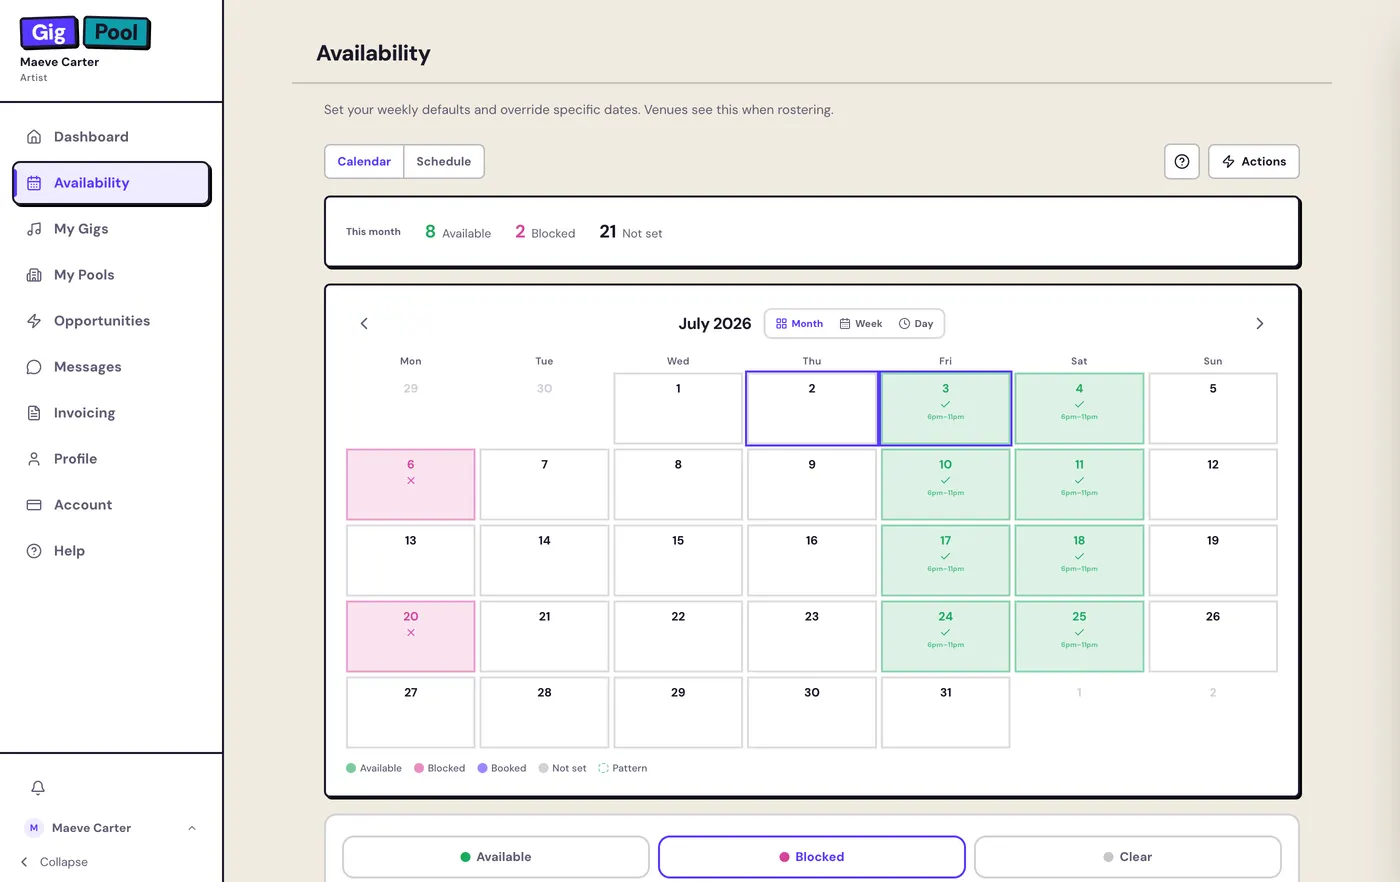Select July 31 cell
The image size is (1400, 882).
946,712
